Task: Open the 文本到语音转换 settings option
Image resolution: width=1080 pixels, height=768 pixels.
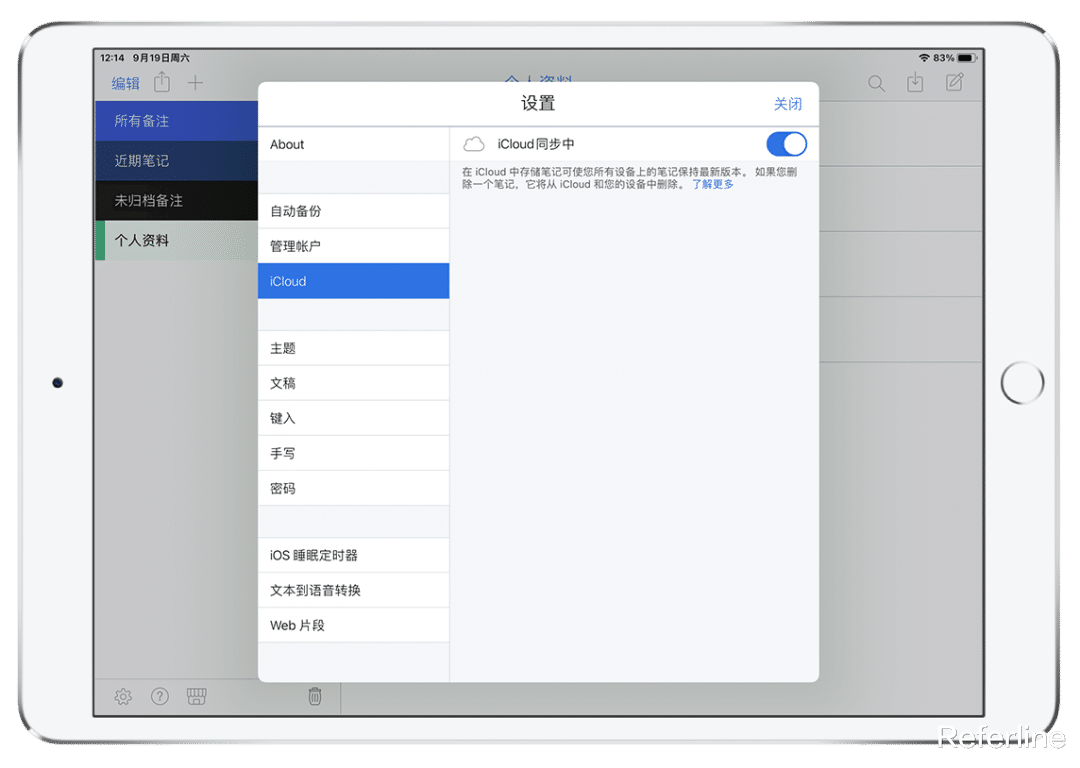Action: (x=353, y=590)
